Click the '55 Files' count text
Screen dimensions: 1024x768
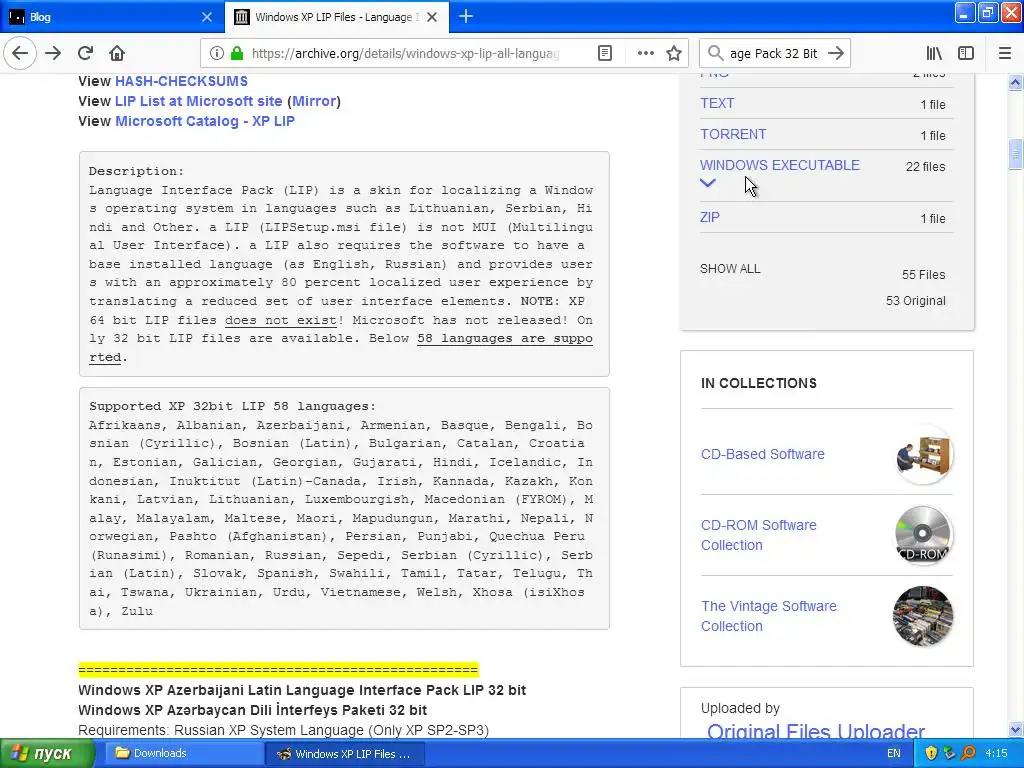[923, 275]
